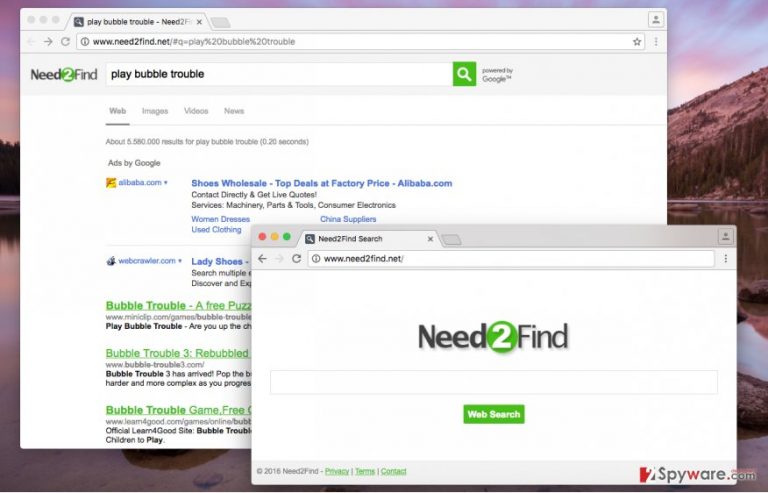The width and height of the screenshot is (768, 493).
Task: Open the Women Dresses link
Action: pos(220,219)
